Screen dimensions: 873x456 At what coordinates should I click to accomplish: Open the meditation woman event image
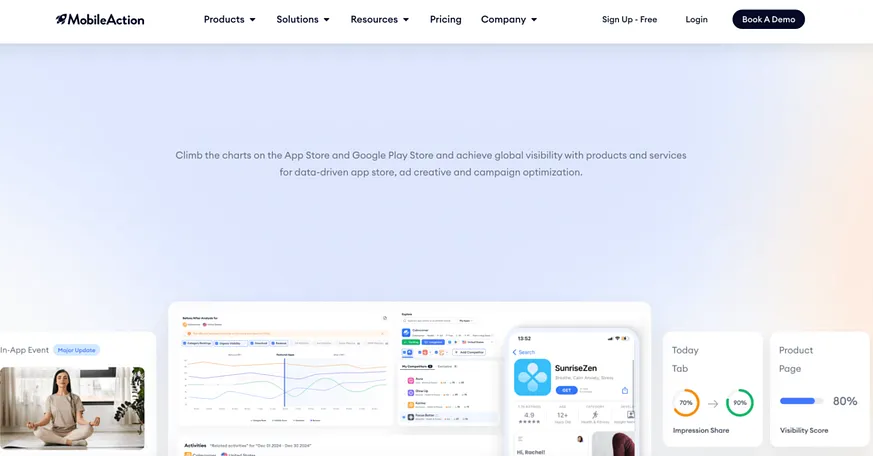click(72, 408)
